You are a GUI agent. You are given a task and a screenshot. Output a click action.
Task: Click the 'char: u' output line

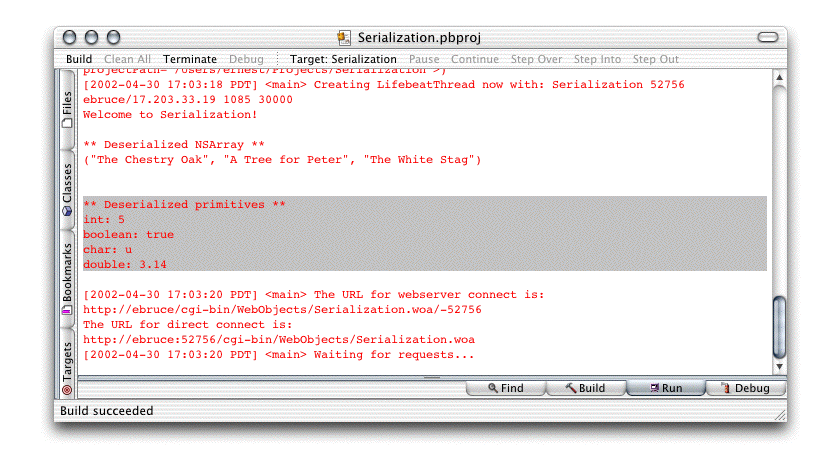coord(107,249)
